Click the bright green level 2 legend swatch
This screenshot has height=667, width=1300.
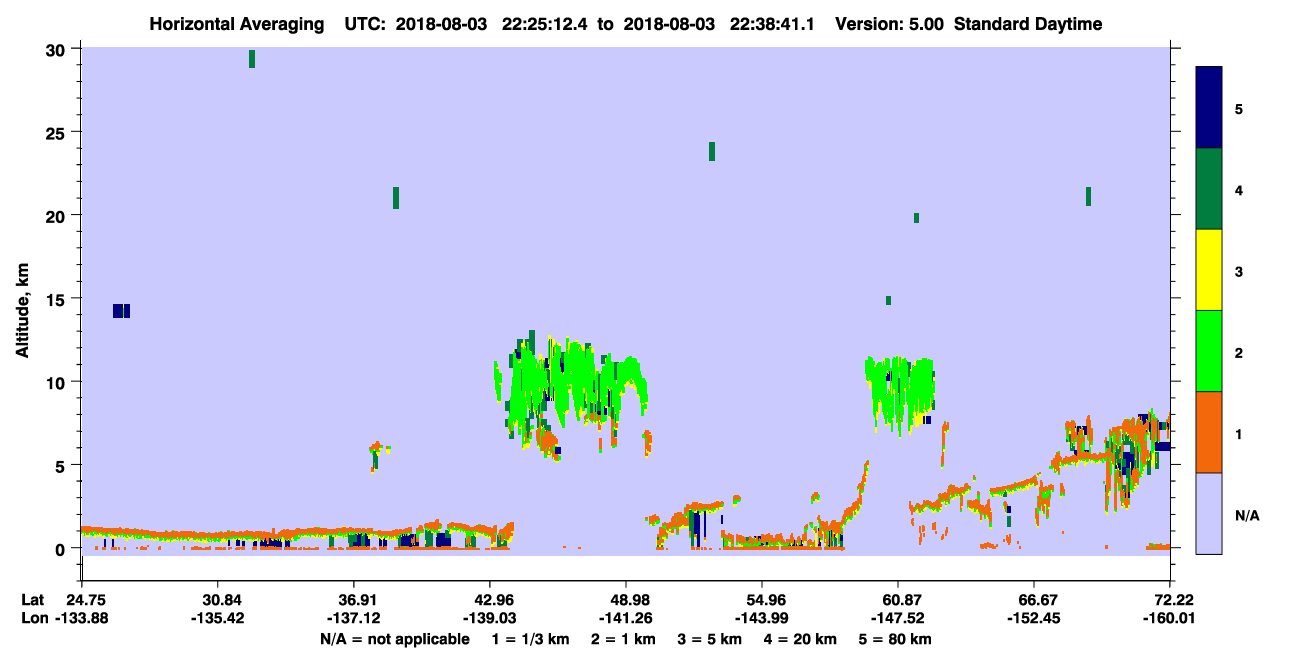[1209, 351]
